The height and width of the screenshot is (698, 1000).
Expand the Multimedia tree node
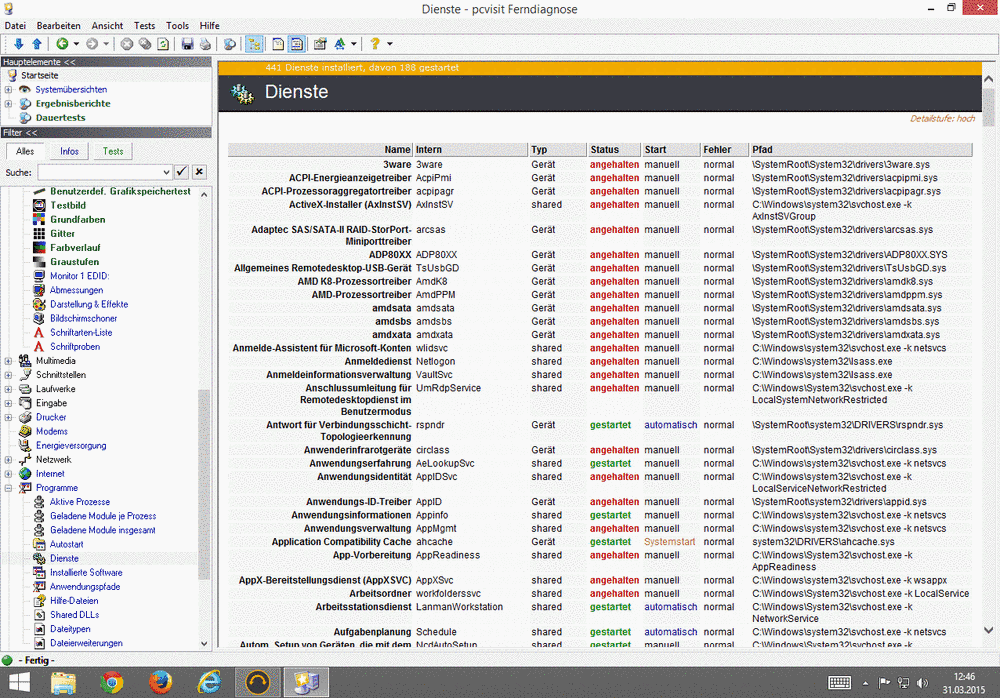click(x=6, y=360)
